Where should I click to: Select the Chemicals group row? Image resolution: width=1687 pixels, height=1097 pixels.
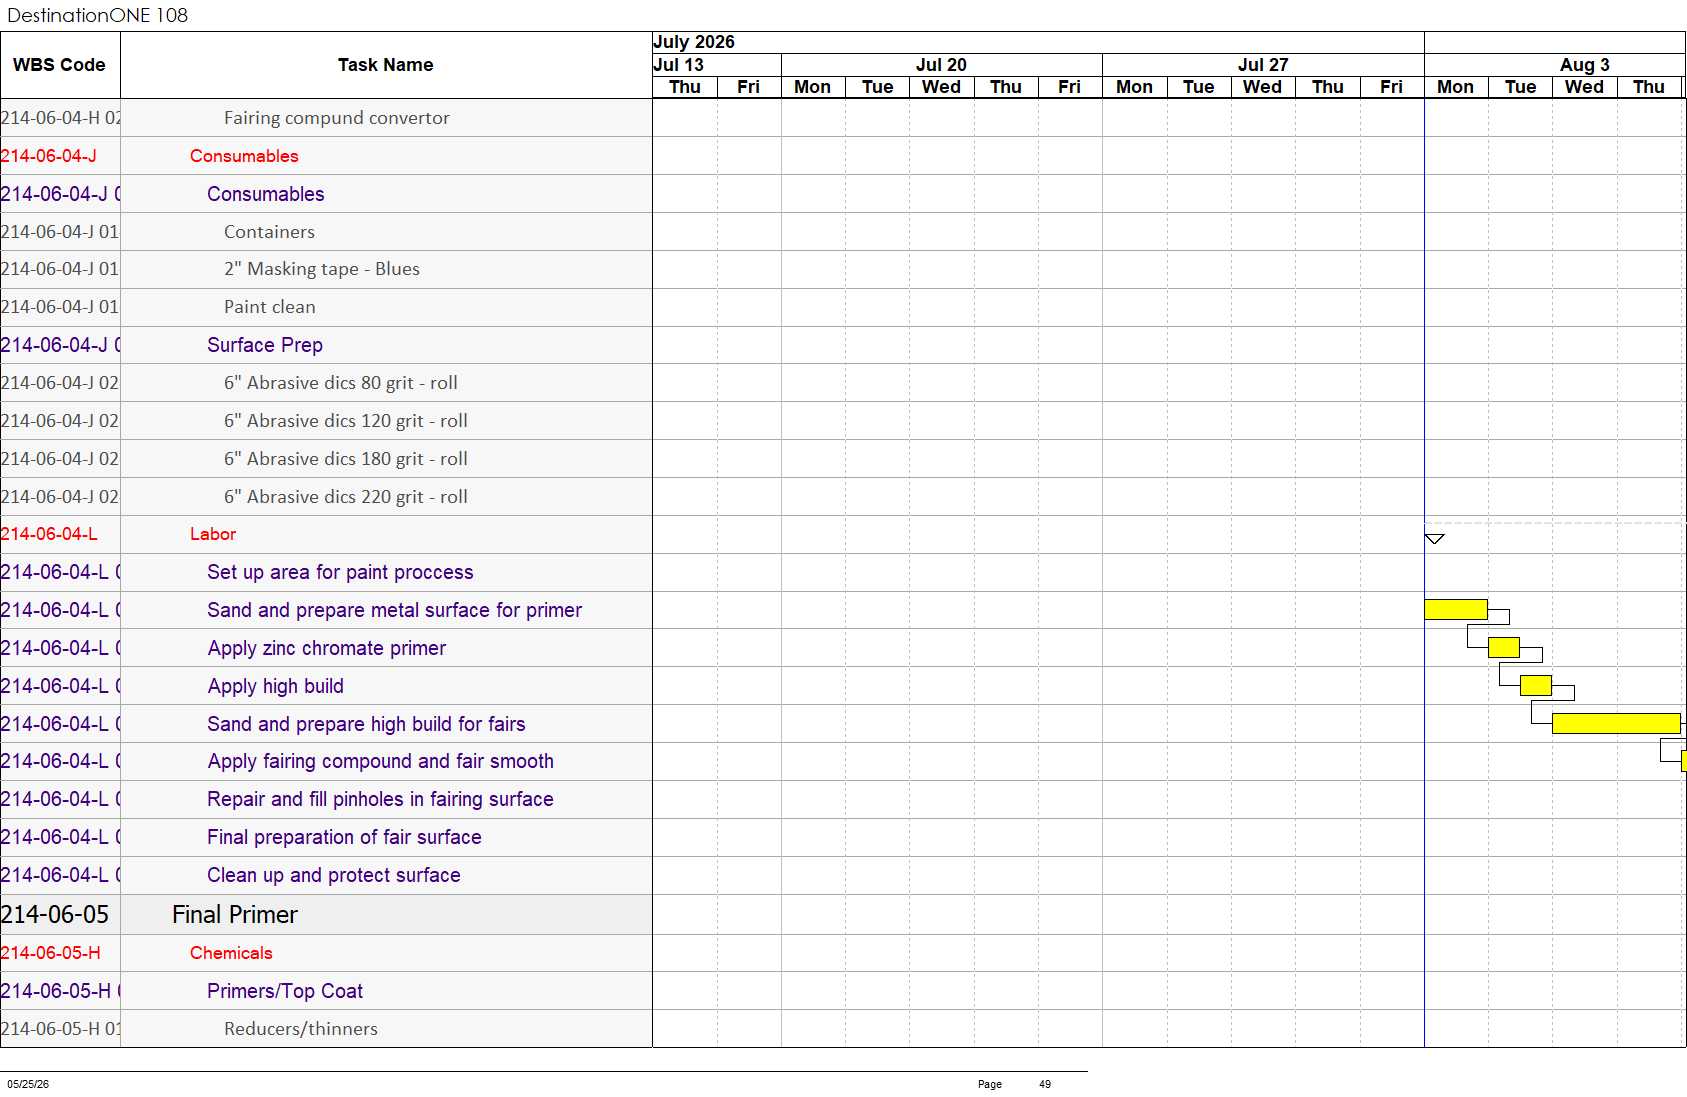(x=326, y=953)
